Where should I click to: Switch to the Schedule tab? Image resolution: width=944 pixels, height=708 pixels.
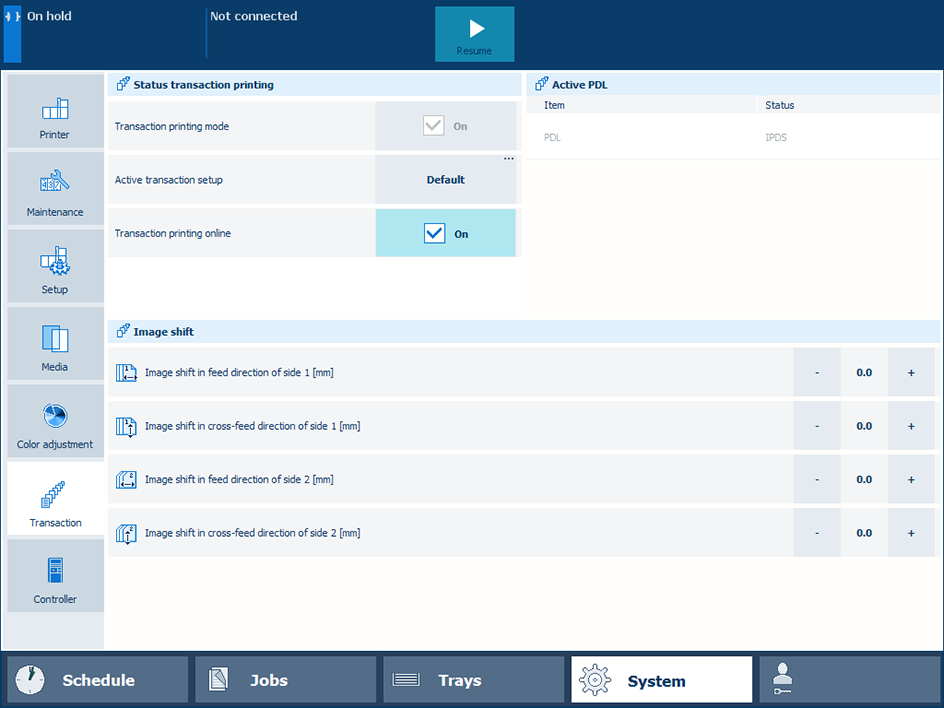pos(97,680)
